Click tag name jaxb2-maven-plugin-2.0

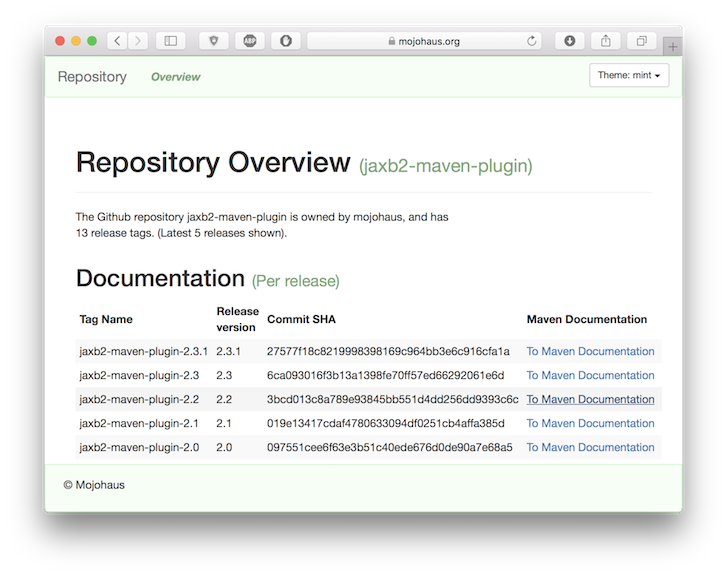[139, 448]
